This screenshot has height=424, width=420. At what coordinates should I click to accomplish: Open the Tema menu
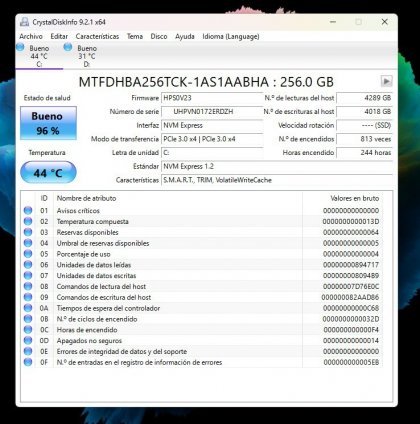point(135,36)
